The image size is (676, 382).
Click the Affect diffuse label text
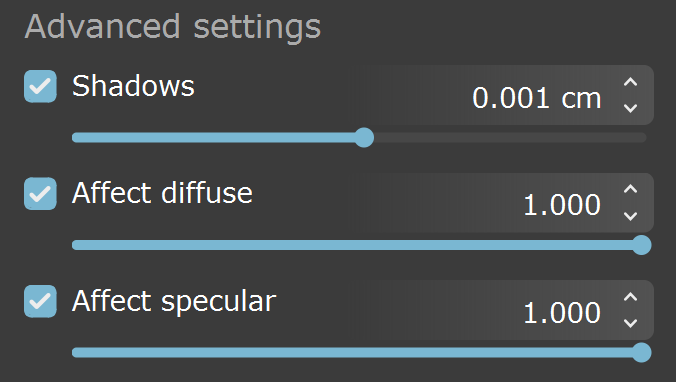162,193
